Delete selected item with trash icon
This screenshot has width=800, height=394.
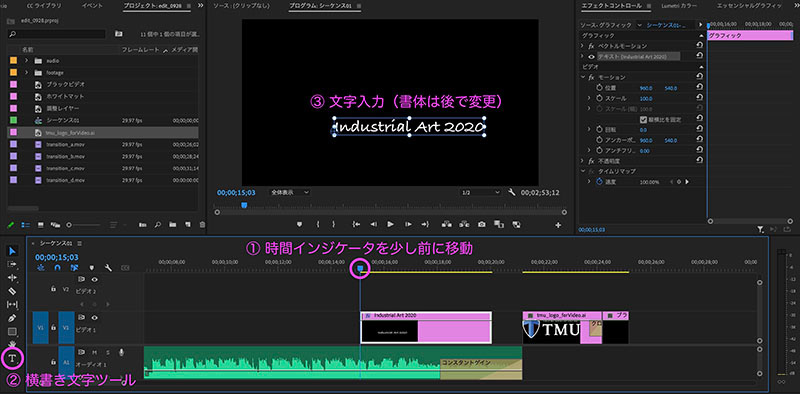click(x=202, y=224)
